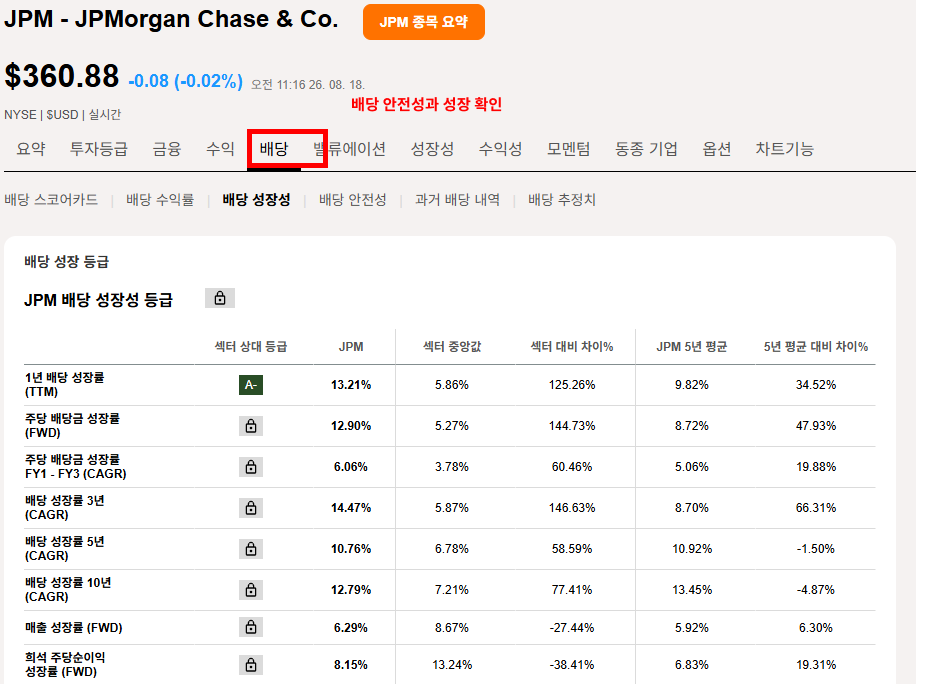Click lock icon in 매출 성장률 (FWD) row
The image size is (941, 684).
pos(251,628)
